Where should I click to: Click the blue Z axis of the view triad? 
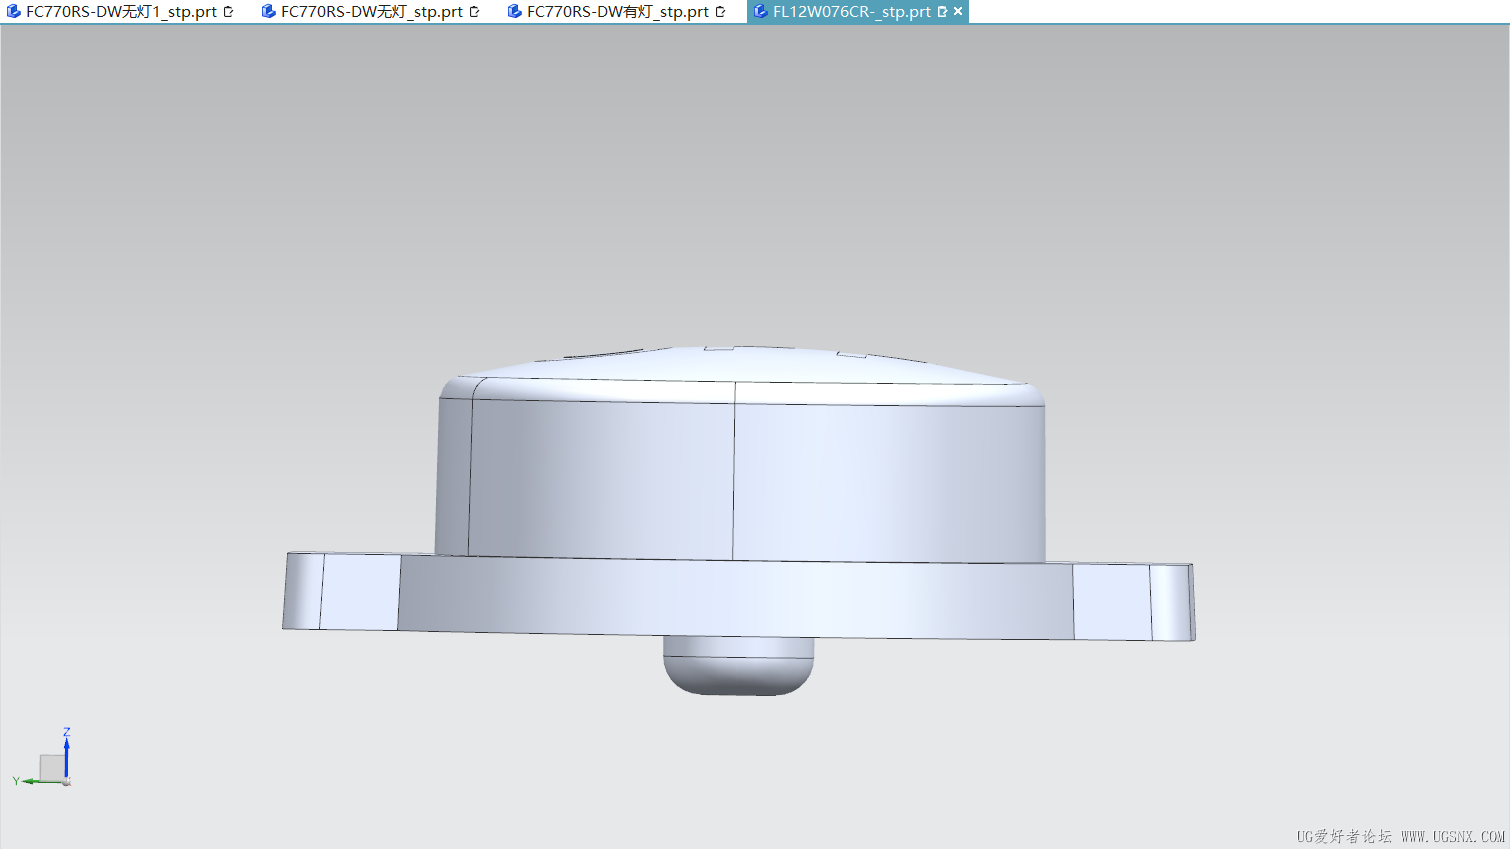[67, 755]
